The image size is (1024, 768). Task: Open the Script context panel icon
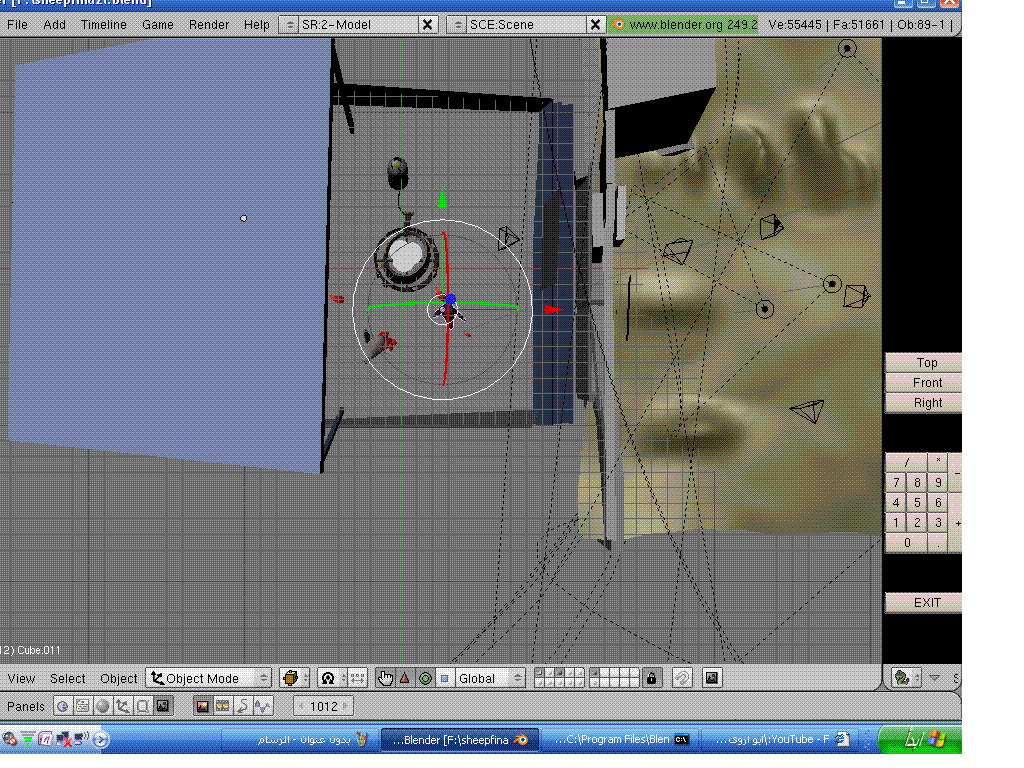tap(82, 706)
